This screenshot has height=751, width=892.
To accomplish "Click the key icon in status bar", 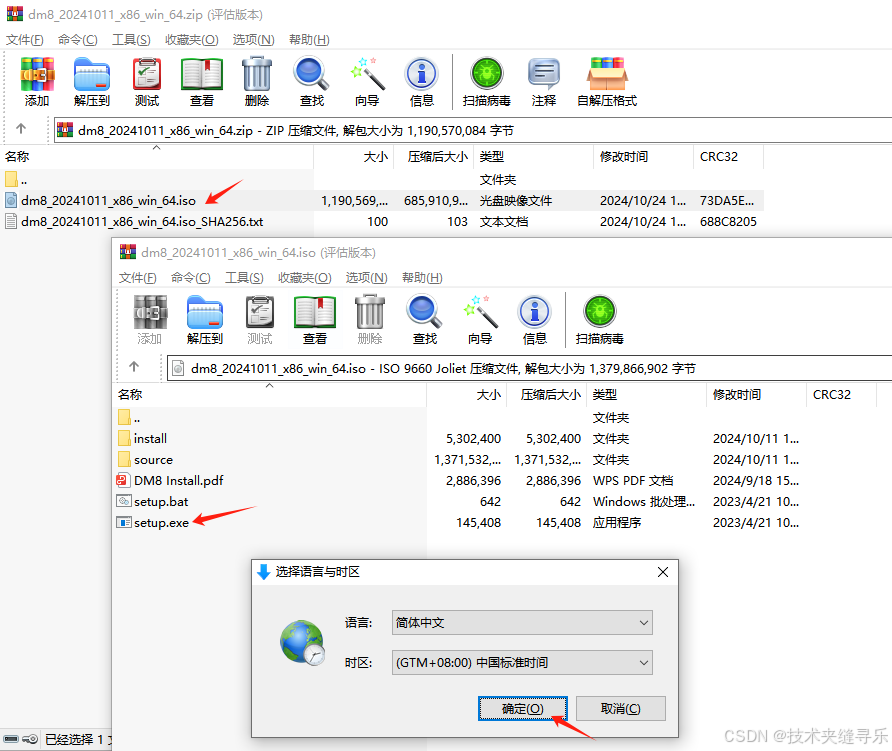I will (x=30, y=739).
